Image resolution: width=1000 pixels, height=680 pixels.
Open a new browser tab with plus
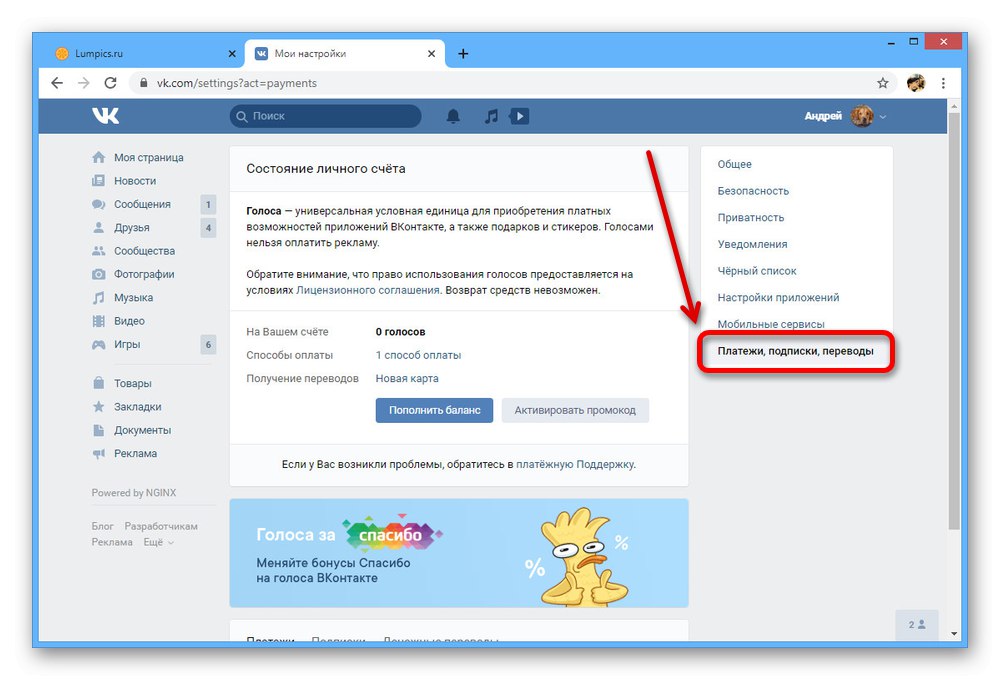click(463, 54)
